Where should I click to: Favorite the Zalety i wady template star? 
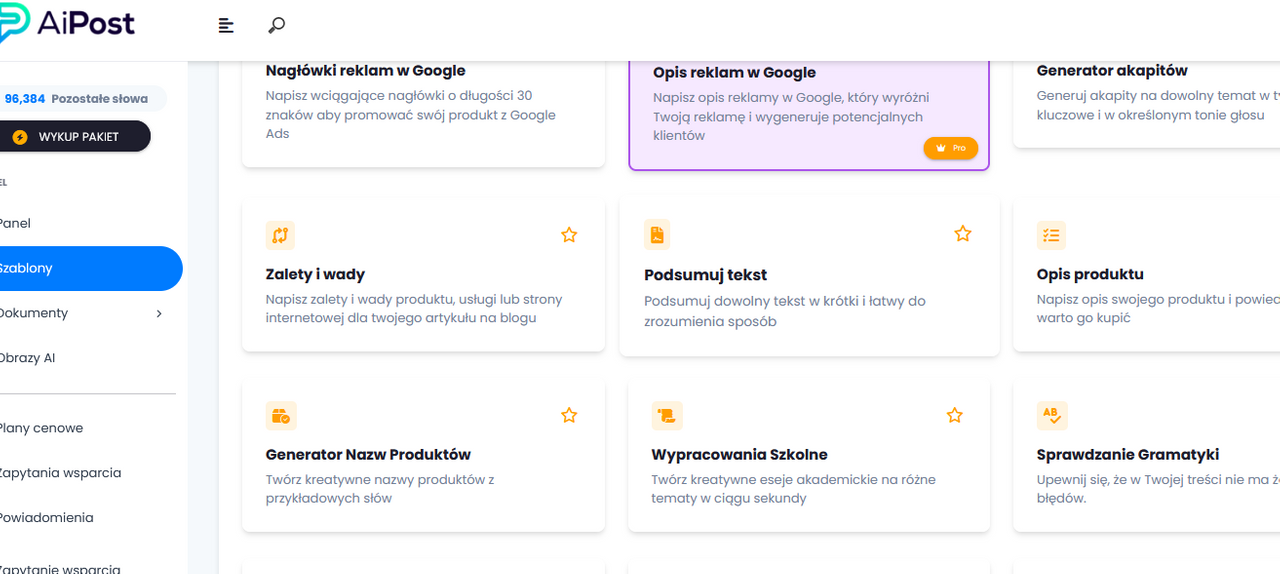(x=569, y=235)
